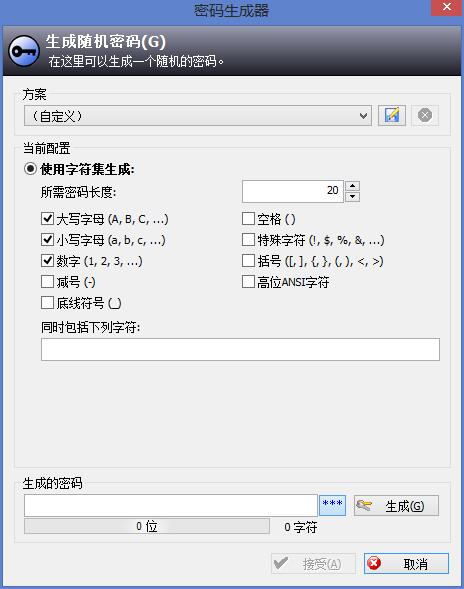This screenshot has height=589, width=464.
Task: Increase password length with up arrow
Action: (x=352, y=186)
